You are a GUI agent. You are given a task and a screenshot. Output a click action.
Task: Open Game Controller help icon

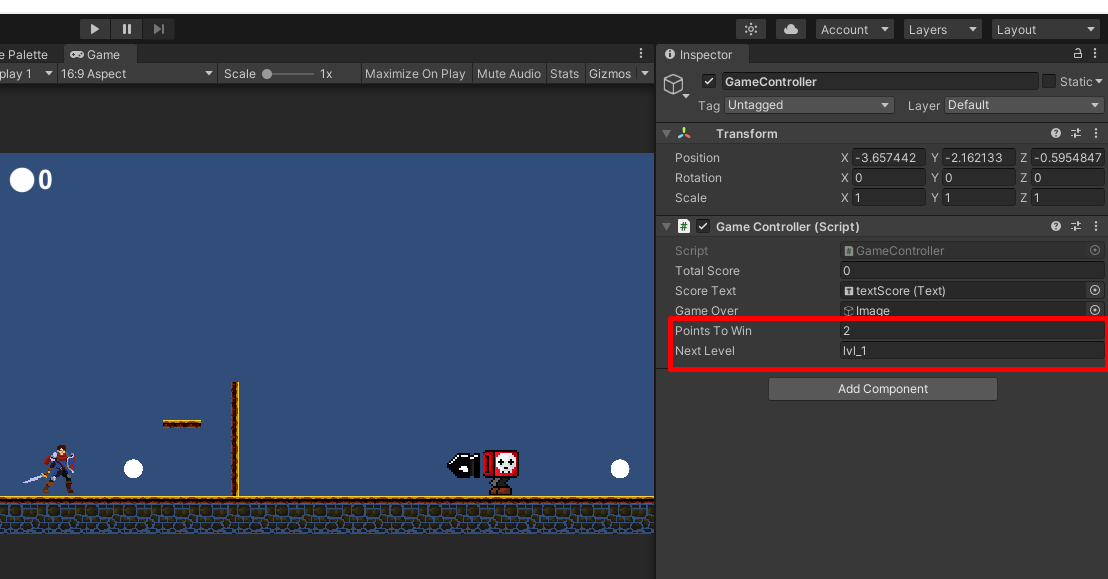[1056, 226]
